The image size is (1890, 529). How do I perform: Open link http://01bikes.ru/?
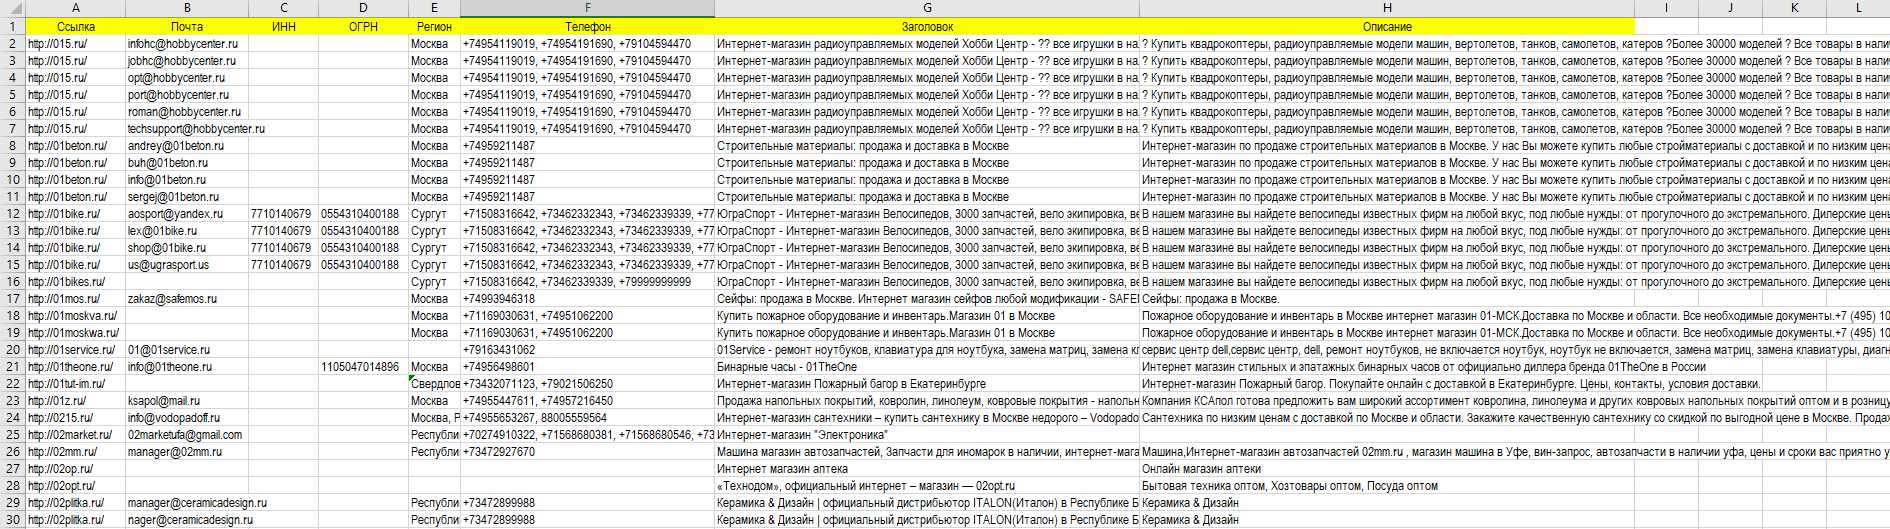tap(67, 282)
